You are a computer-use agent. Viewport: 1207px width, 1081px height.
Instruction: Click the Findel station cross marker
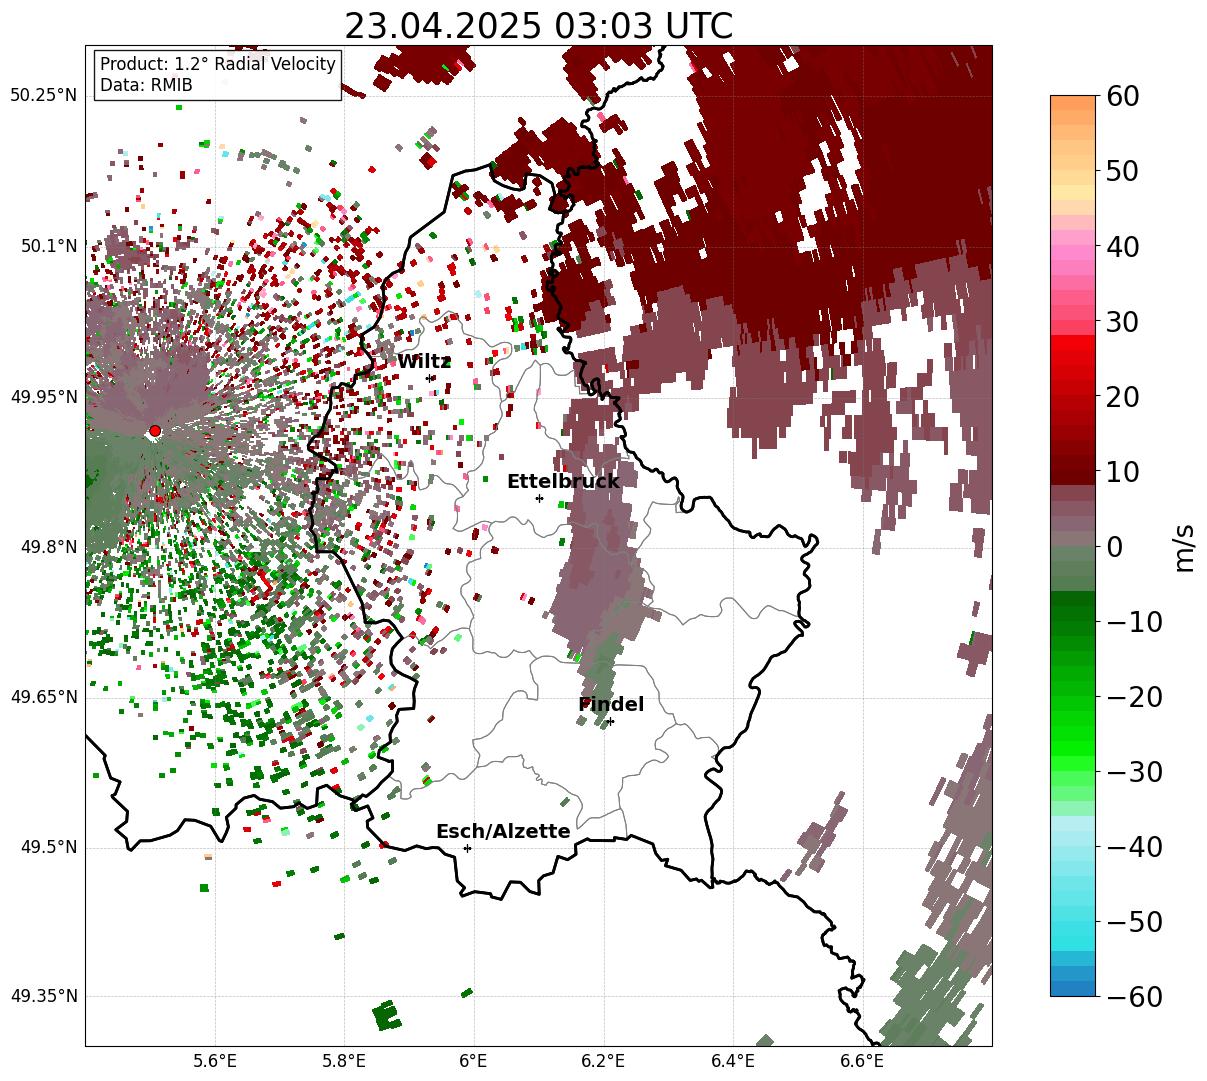click(x=610, y=721)
